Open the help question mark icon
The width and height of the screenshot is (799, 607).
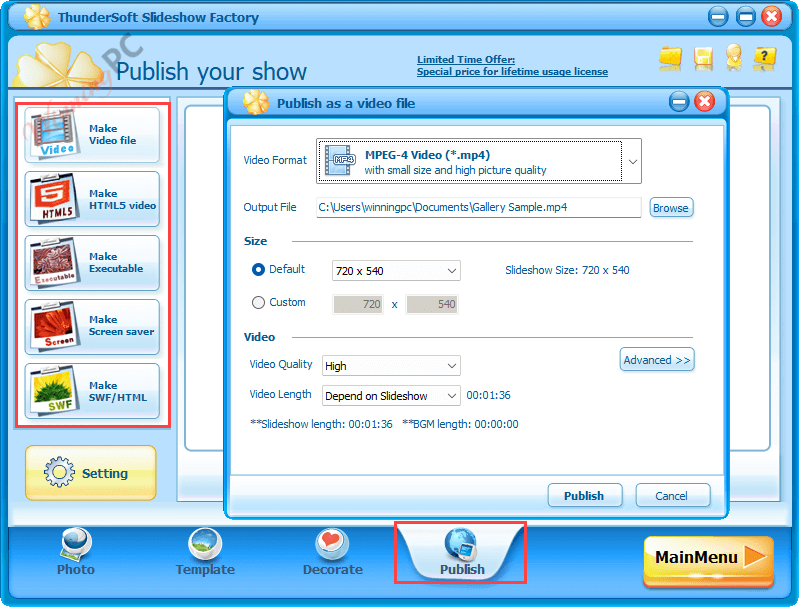pos(764,58)
